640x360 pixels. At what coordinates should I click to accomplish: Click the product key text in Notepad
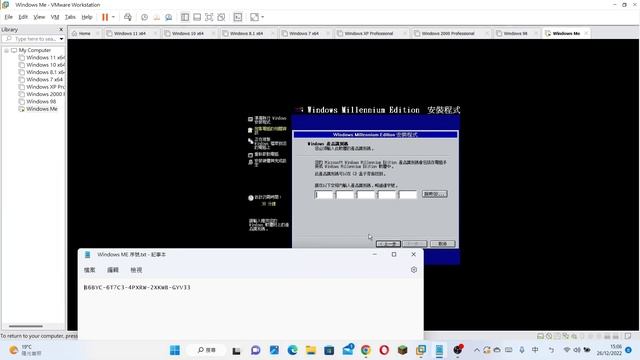coord(137,287)
